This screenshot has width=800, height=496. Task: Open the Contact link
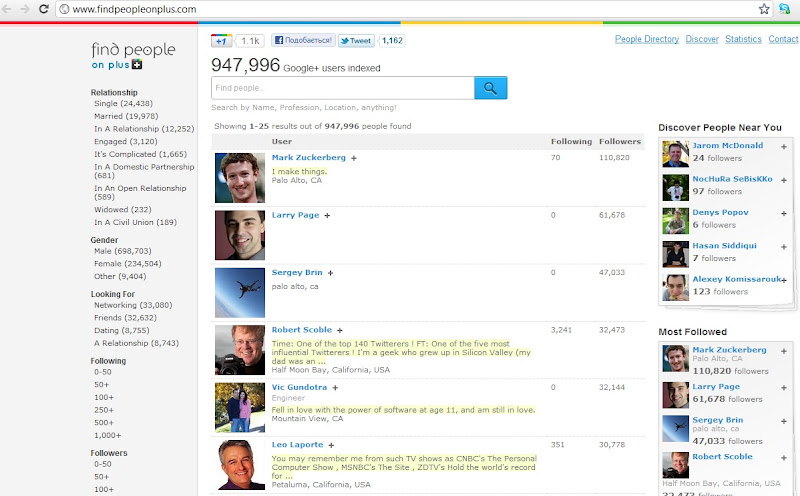783,39
